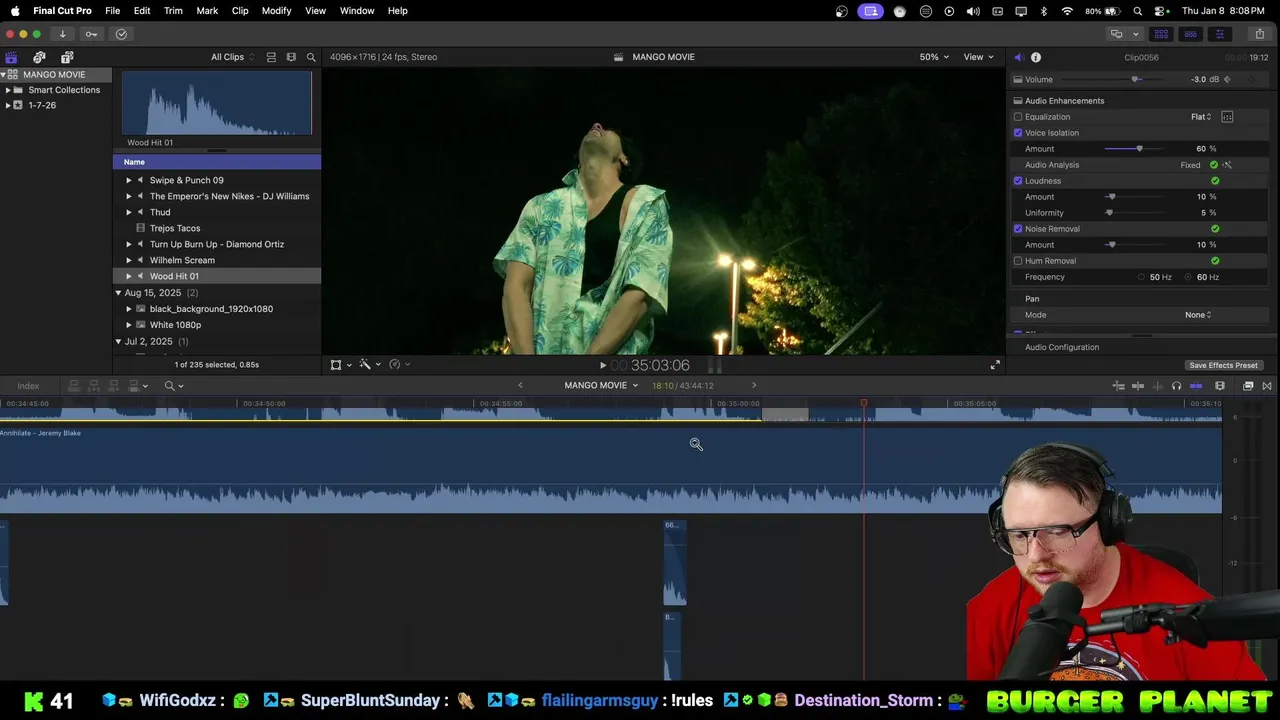Open the timeline clip appearance filmstrip icon
The height and width of the screenshot is (720, 1280).
[x=1220, y=386]
